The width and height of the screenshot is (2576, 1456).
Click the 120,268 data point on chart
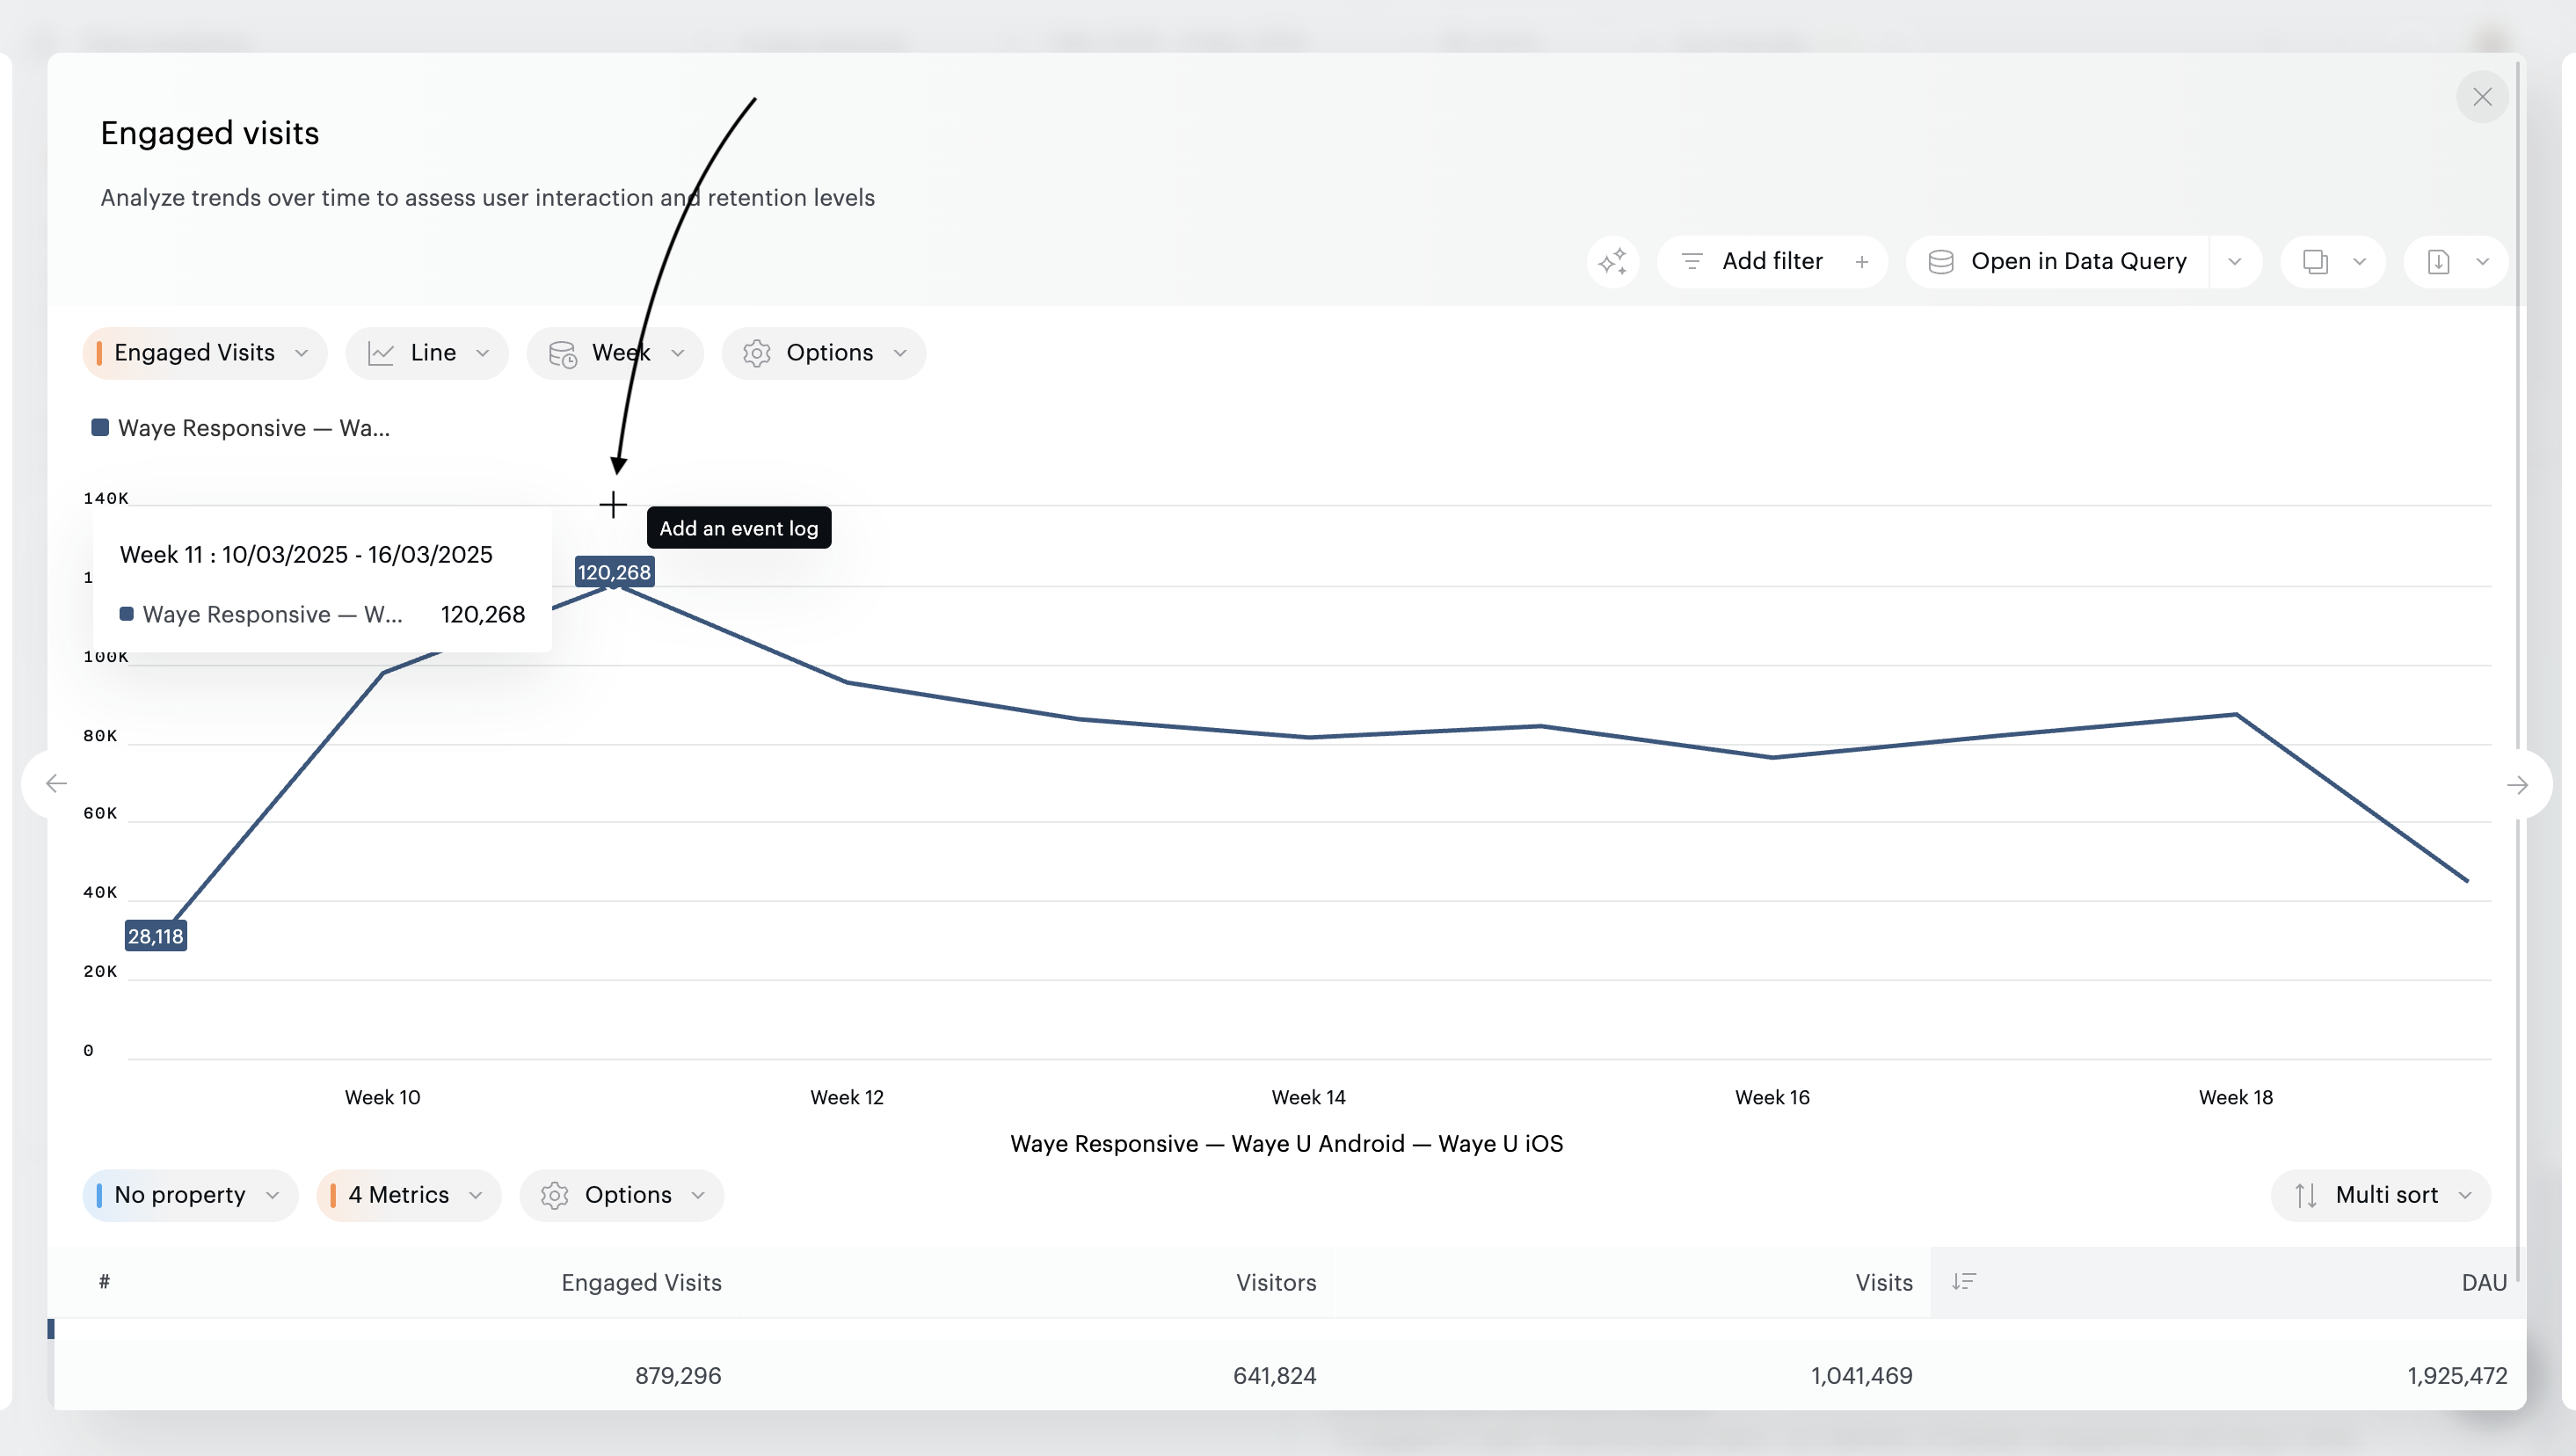[x=614, y=587]
